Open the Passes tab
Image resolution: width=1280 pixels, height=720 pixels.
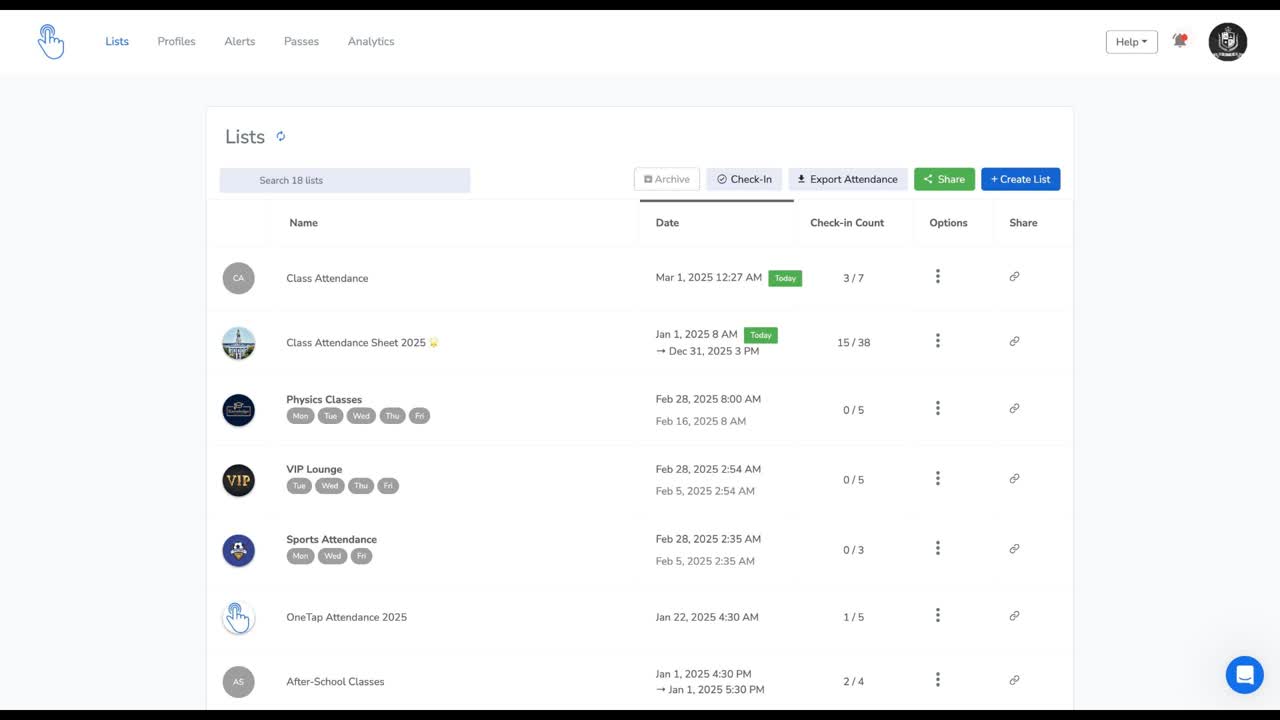301,42
